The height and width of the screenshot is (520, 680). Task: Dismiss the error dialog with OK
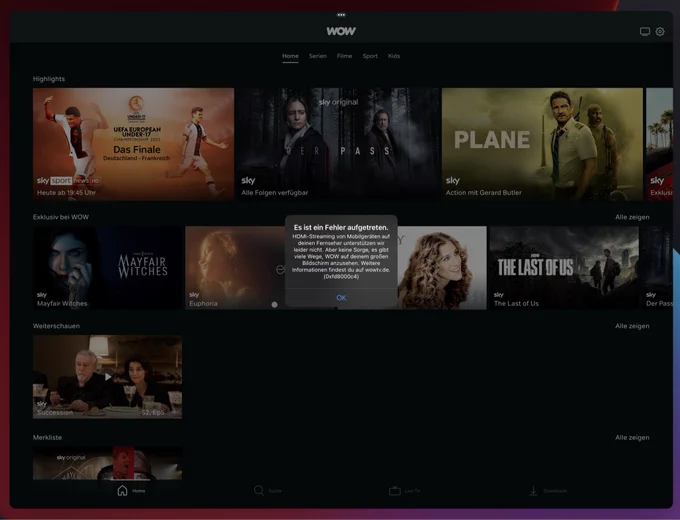pos(341,298)
